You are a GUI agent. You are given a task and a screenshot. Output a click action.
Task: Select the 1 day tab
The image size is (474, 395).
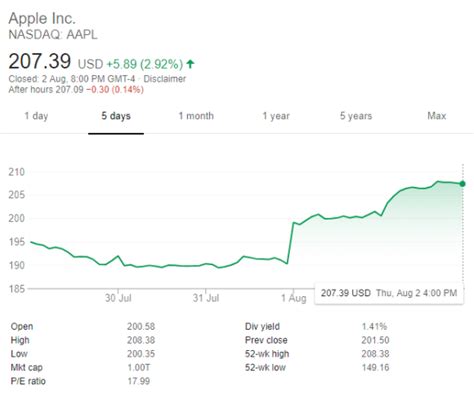click(36, 116)
